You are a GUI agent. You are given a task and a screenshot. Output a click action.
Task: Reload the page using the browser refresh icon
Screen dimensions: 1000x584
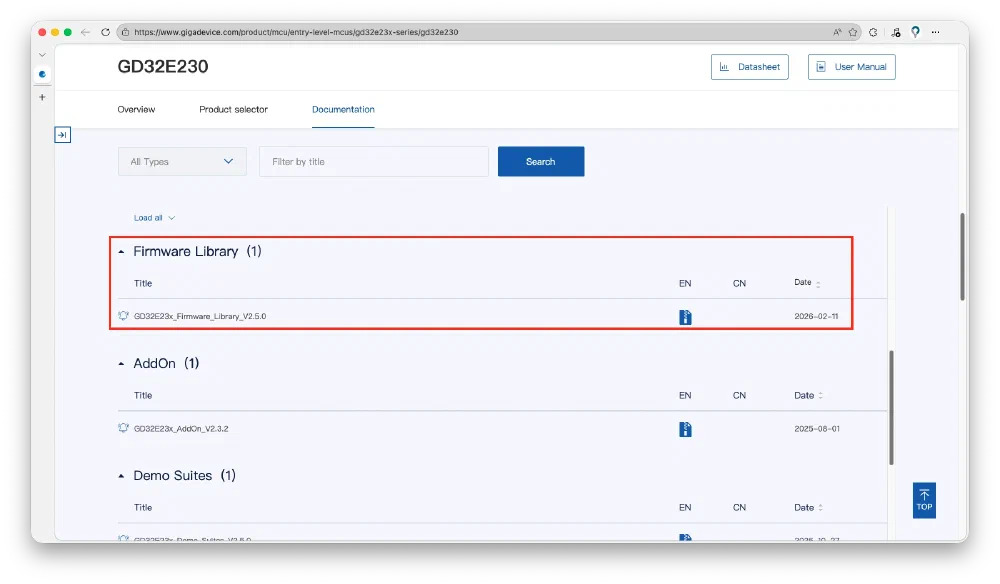click(x=106, y=32)
